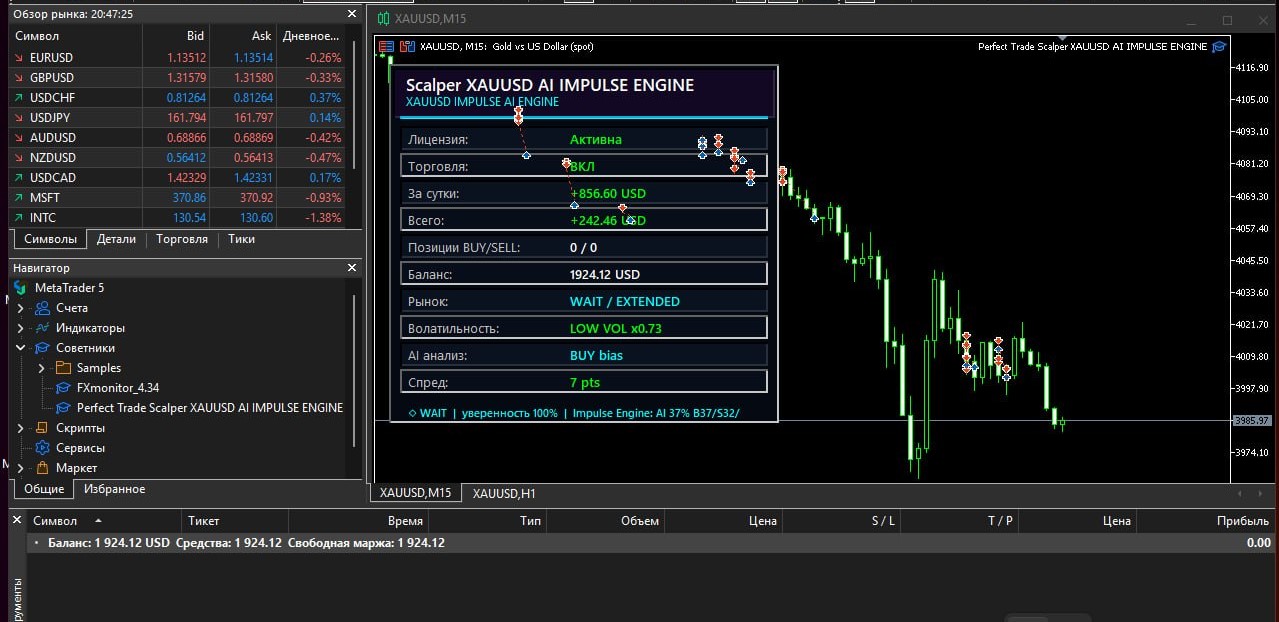Click the MetaTrader 5 logo icon in Navigator
This screenshot has width=1279, height=622.
tap(20, 288)
